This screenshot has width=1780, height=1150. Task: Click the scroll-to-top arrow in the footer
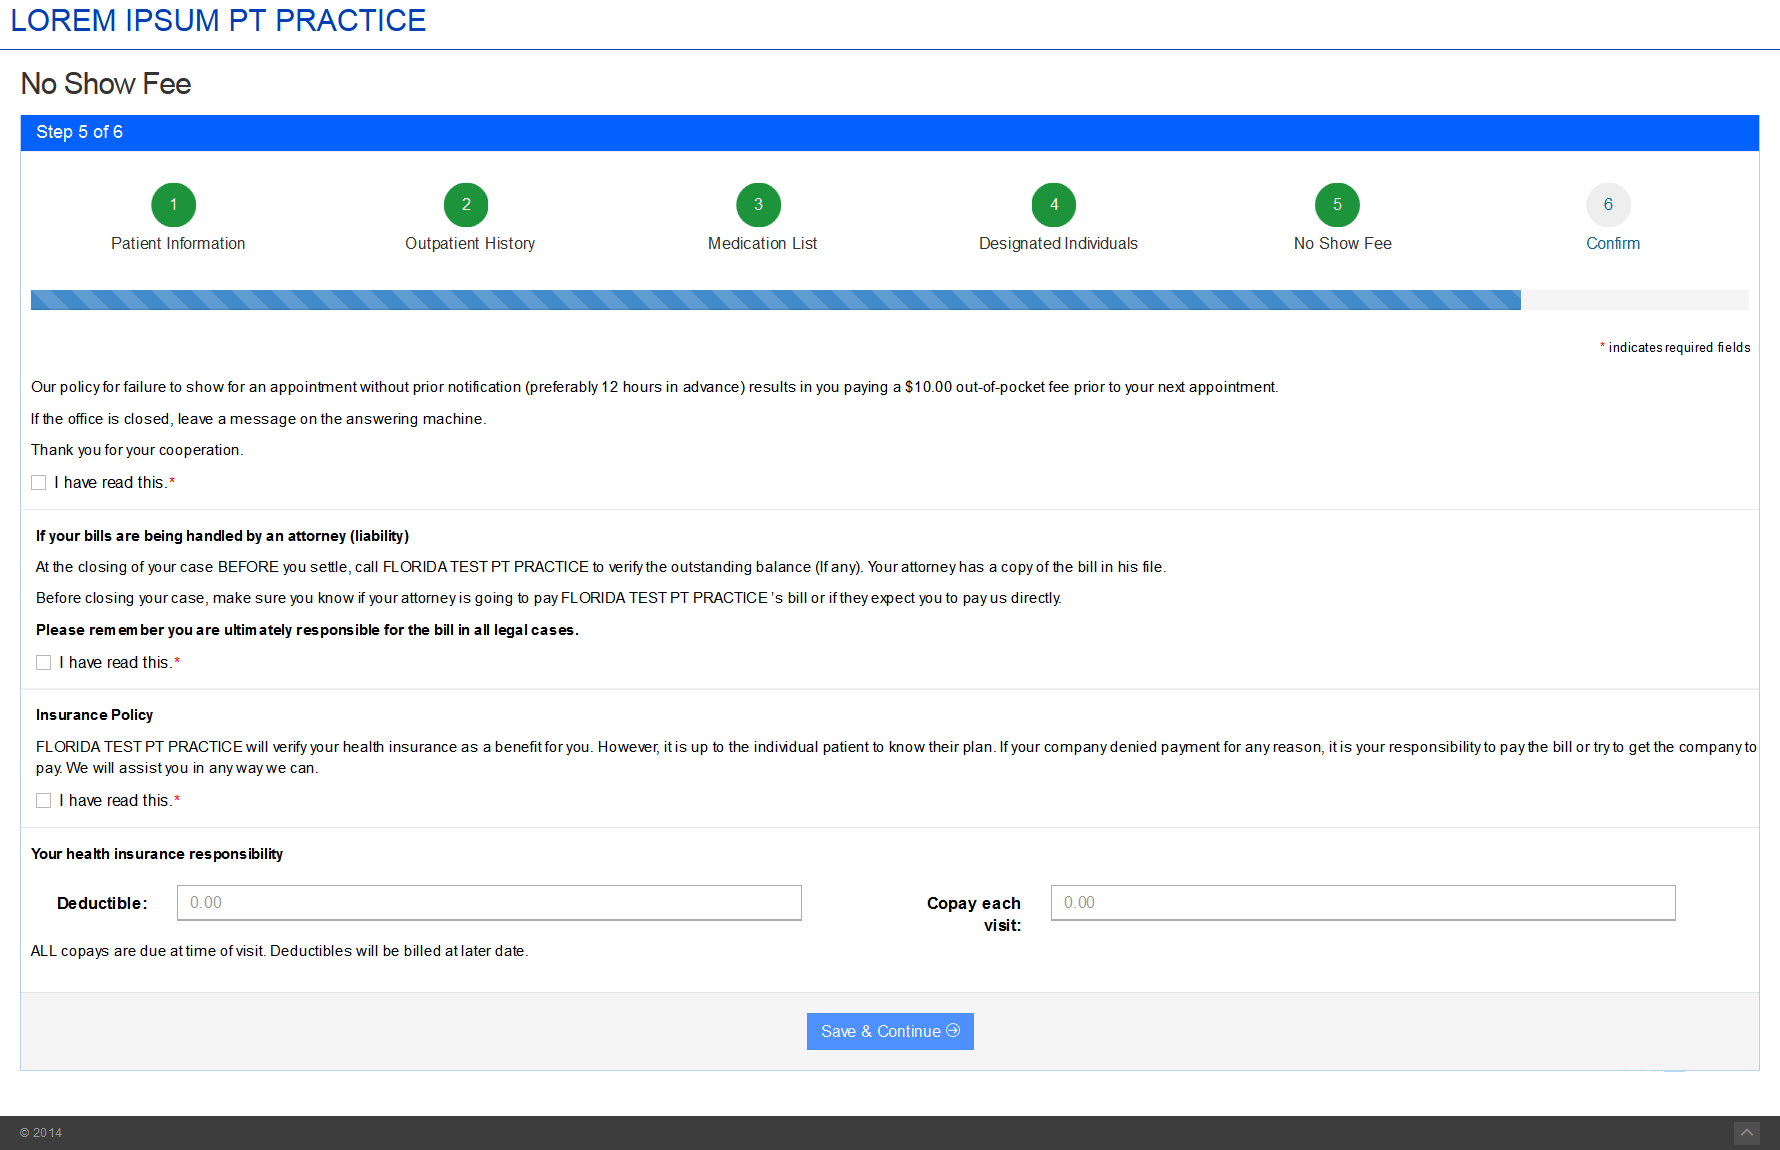click(x=1746, y=1133)
